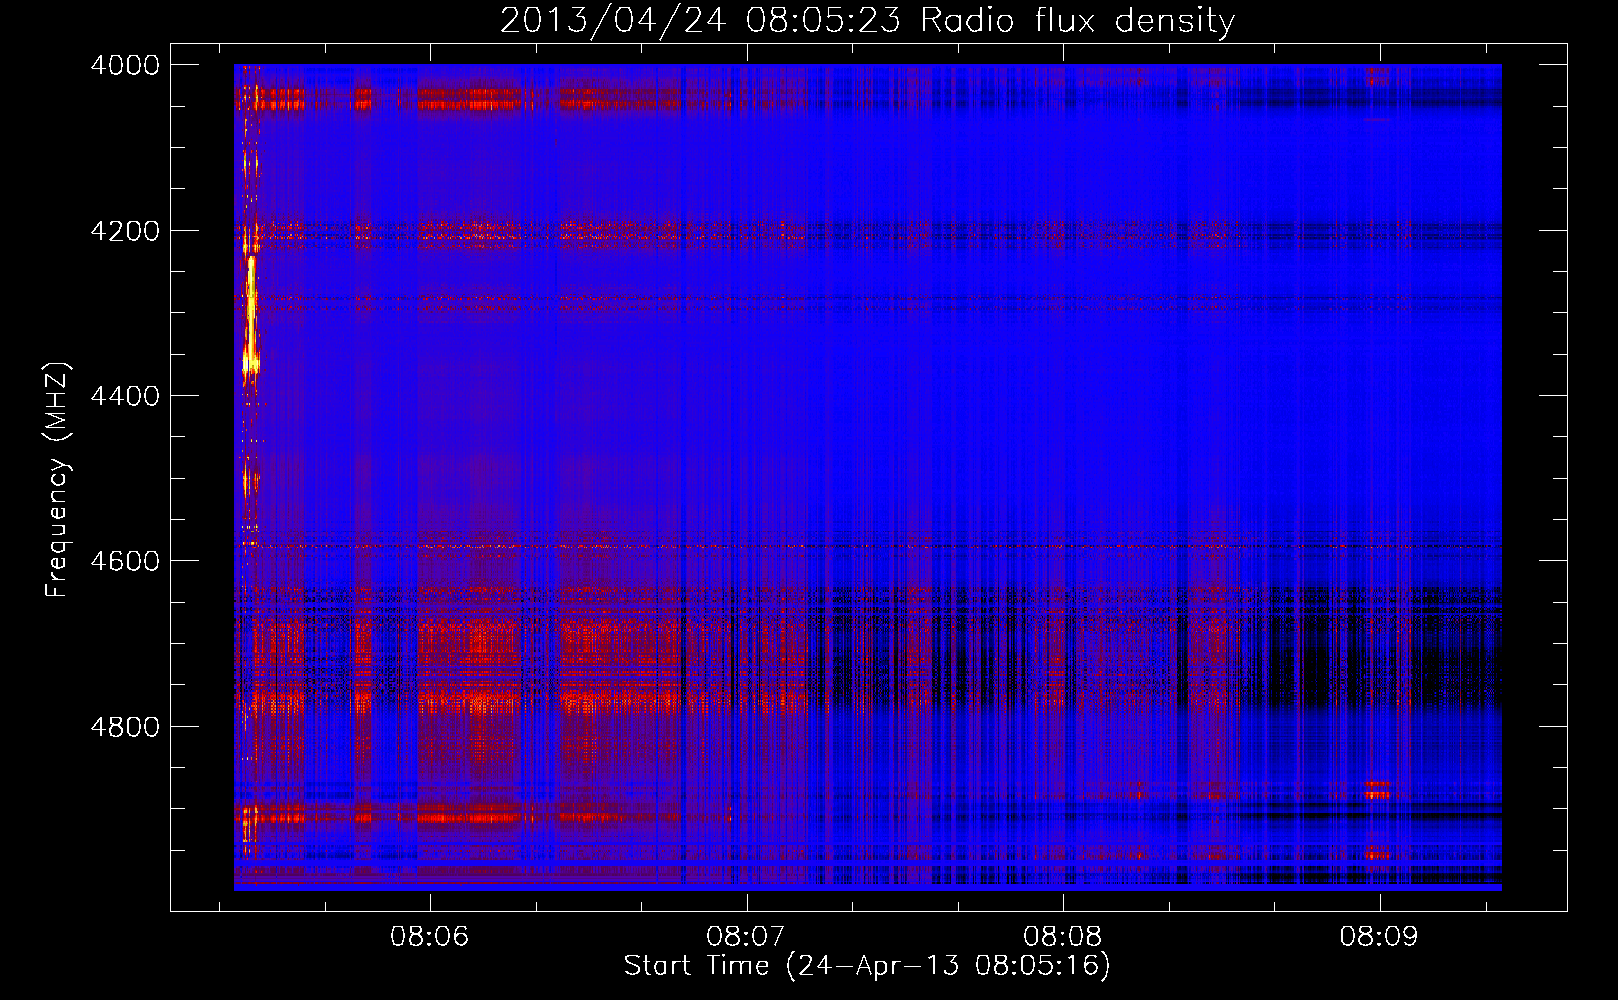Image resolution: width=1618 pixels, height=1000 pixels.
Task: Click the 4200 frequency axis label
Action: [125, 231]
